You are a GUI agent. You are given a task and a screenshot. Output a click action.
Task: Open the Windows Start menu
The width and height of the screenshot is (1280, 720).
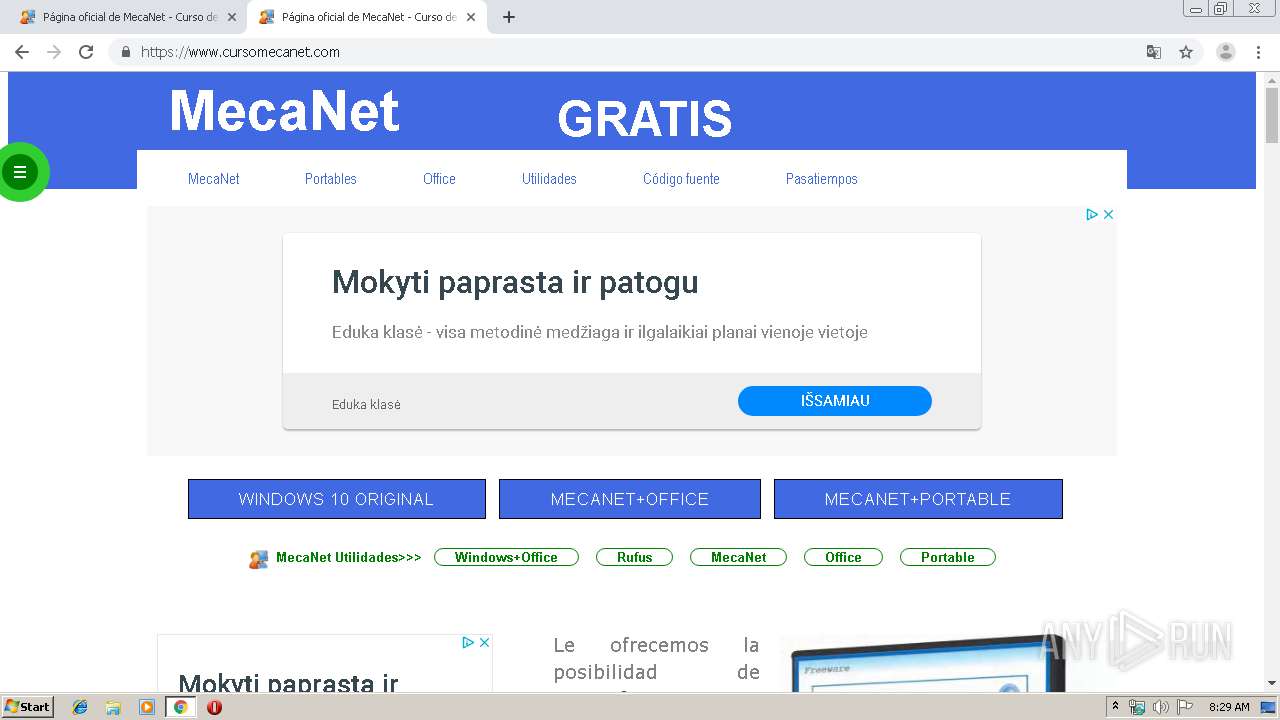(x=27, y=707)
